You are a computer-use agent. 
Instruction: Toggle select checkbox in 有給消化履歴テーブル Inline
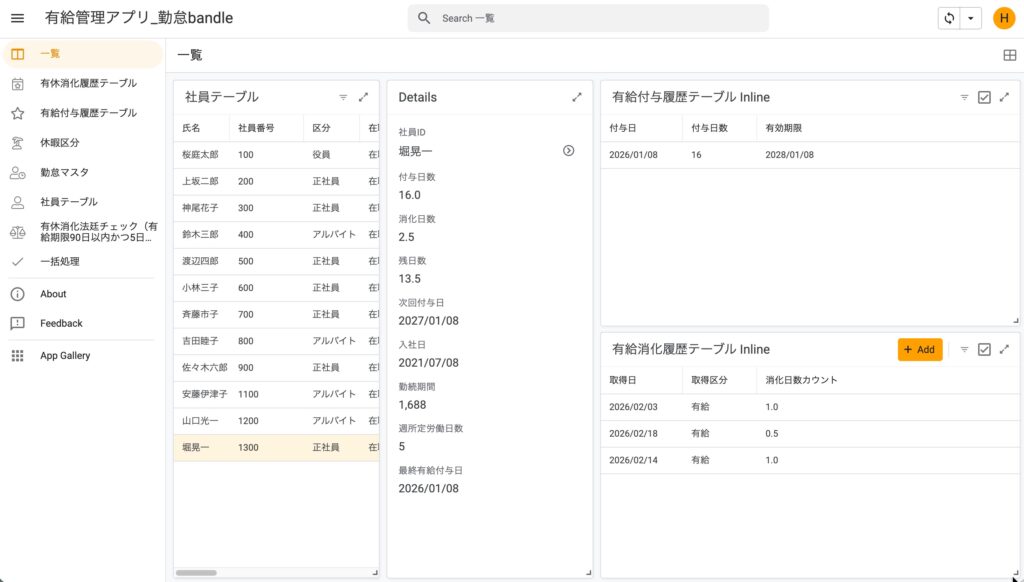click(984, 349)
